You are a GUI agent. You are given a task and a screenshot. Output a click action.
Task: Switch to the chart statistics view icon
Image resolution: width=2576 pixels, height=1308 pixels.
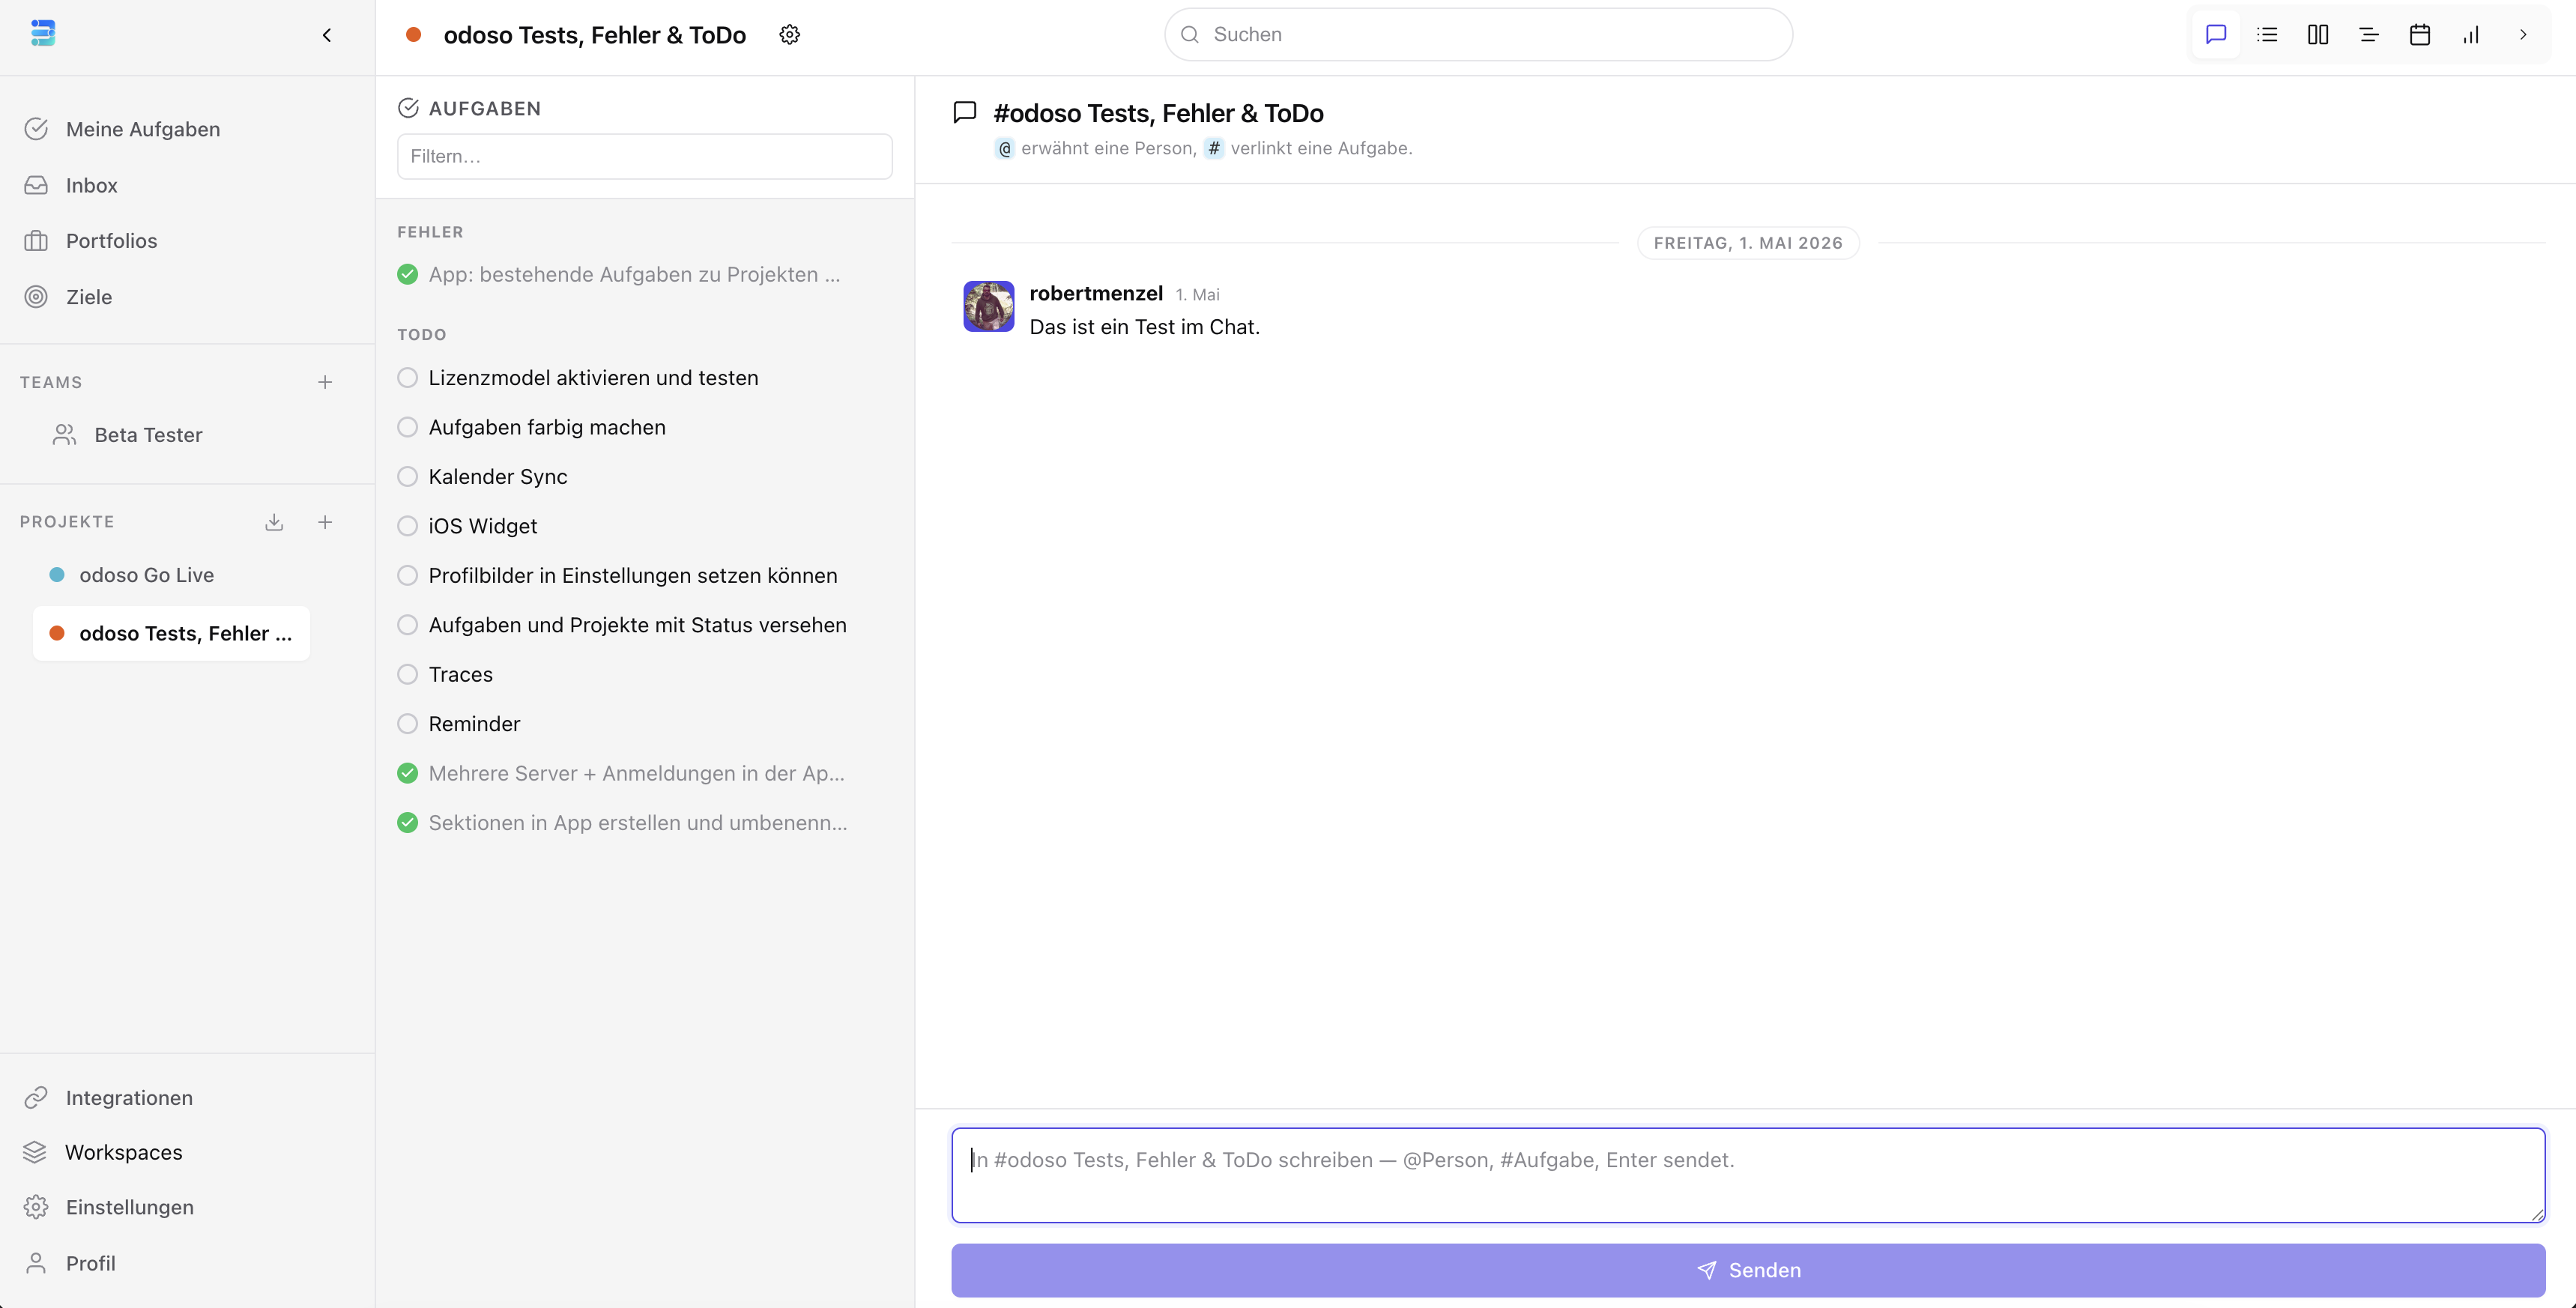2471,35
